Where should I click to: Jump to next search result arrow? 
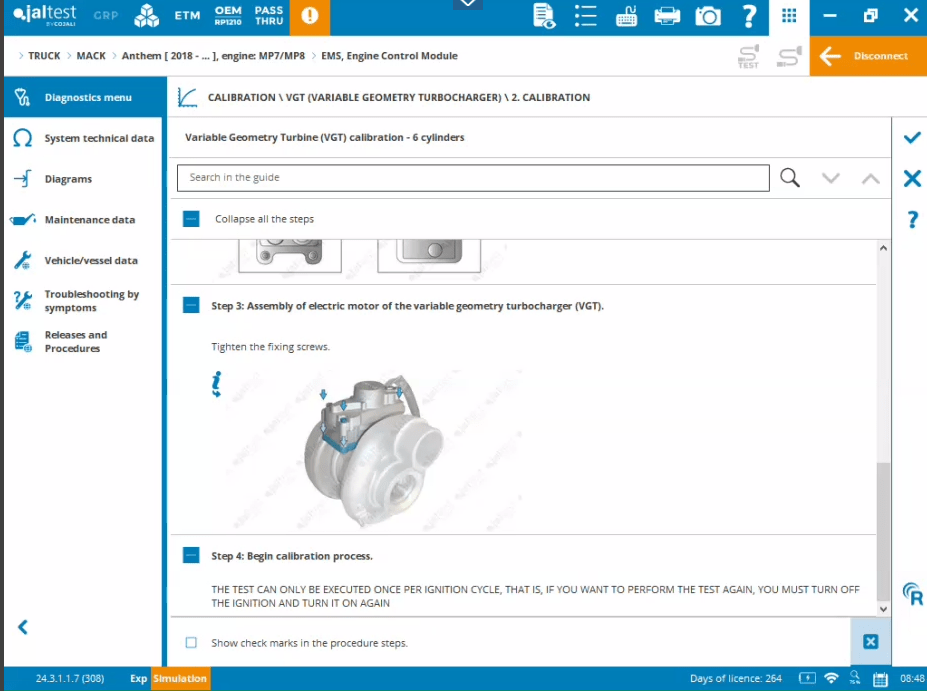[x=830, y=178]
